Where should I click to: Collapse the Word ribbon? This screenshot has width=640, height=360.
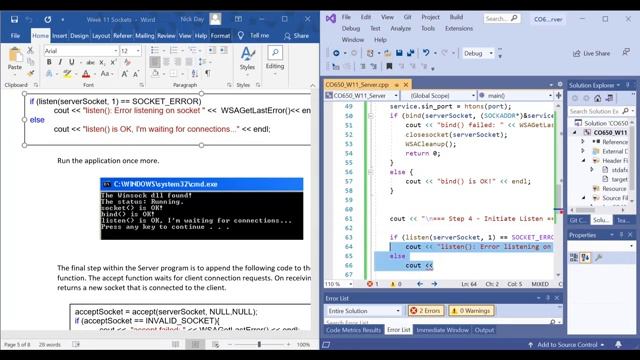[x=313, y=85]
